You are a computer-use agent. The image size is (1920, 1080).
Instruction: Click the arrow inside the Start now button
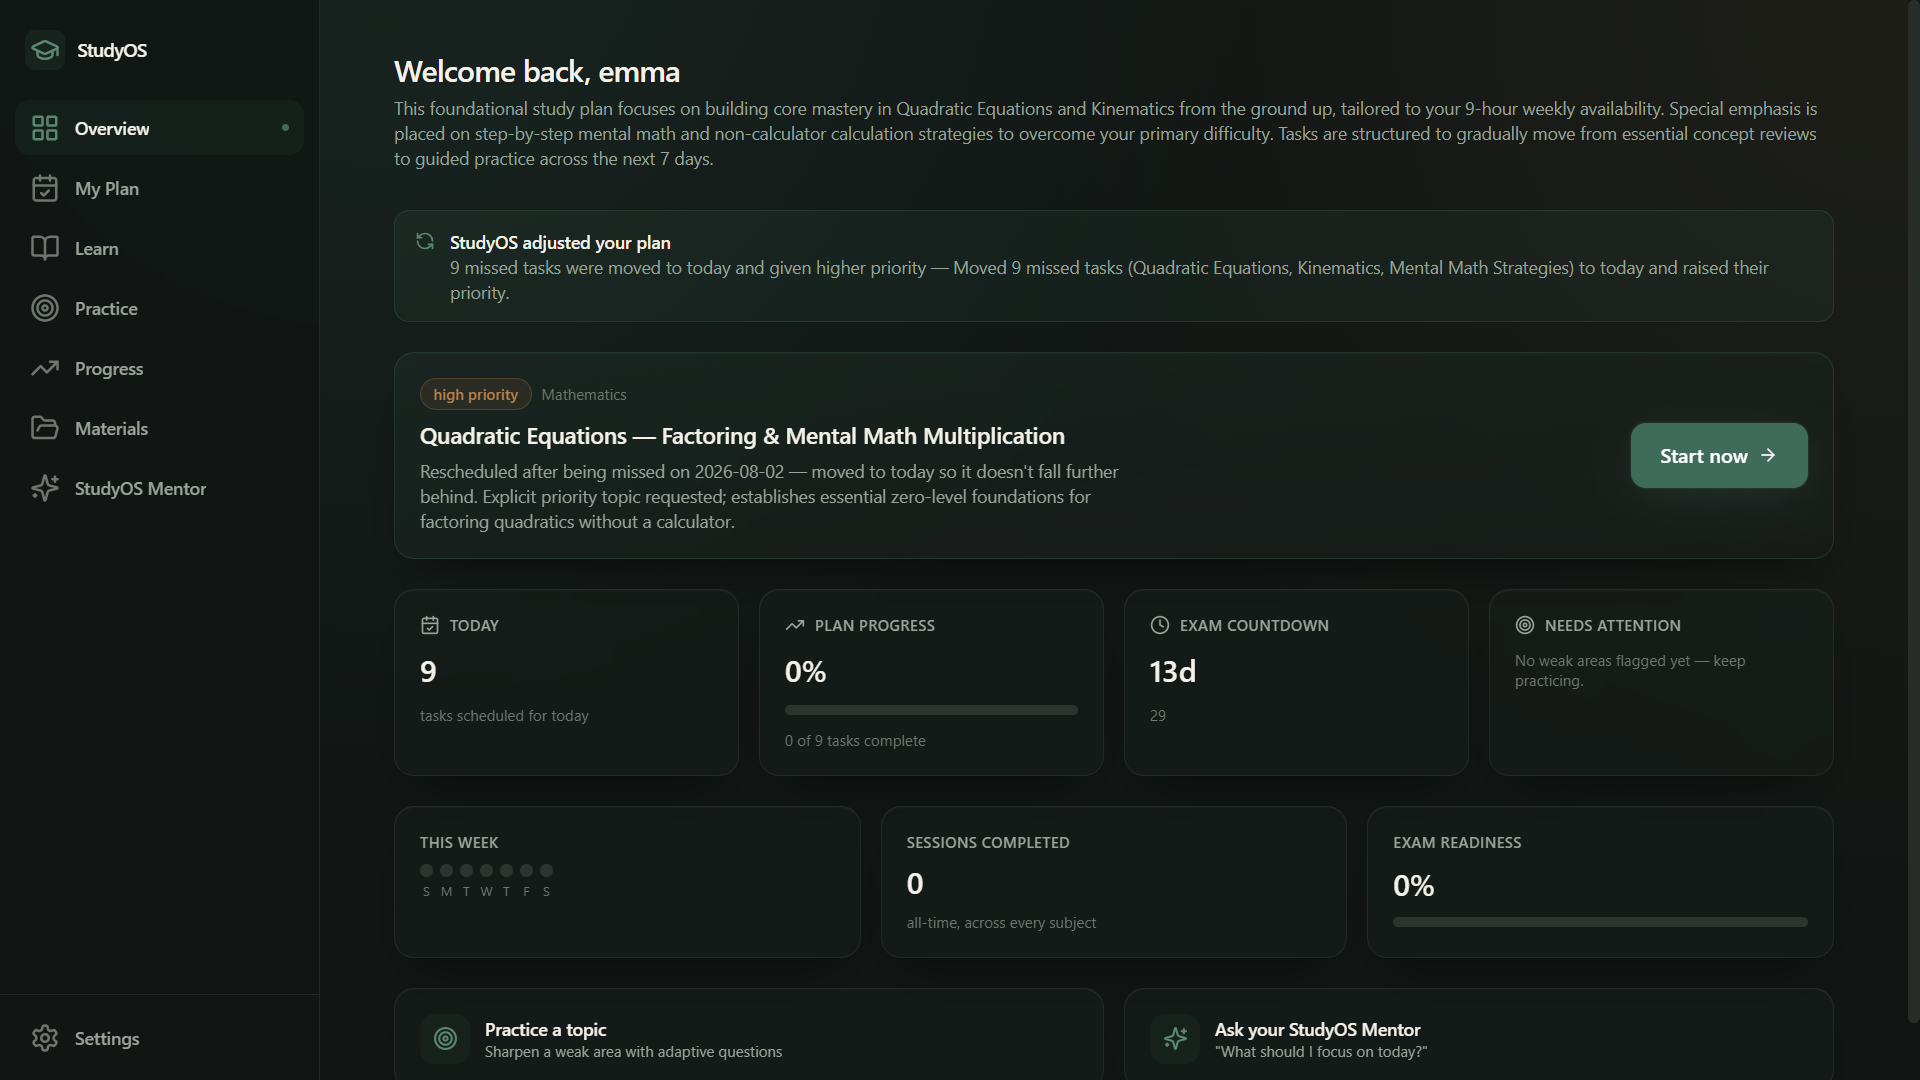(1768, 455)
